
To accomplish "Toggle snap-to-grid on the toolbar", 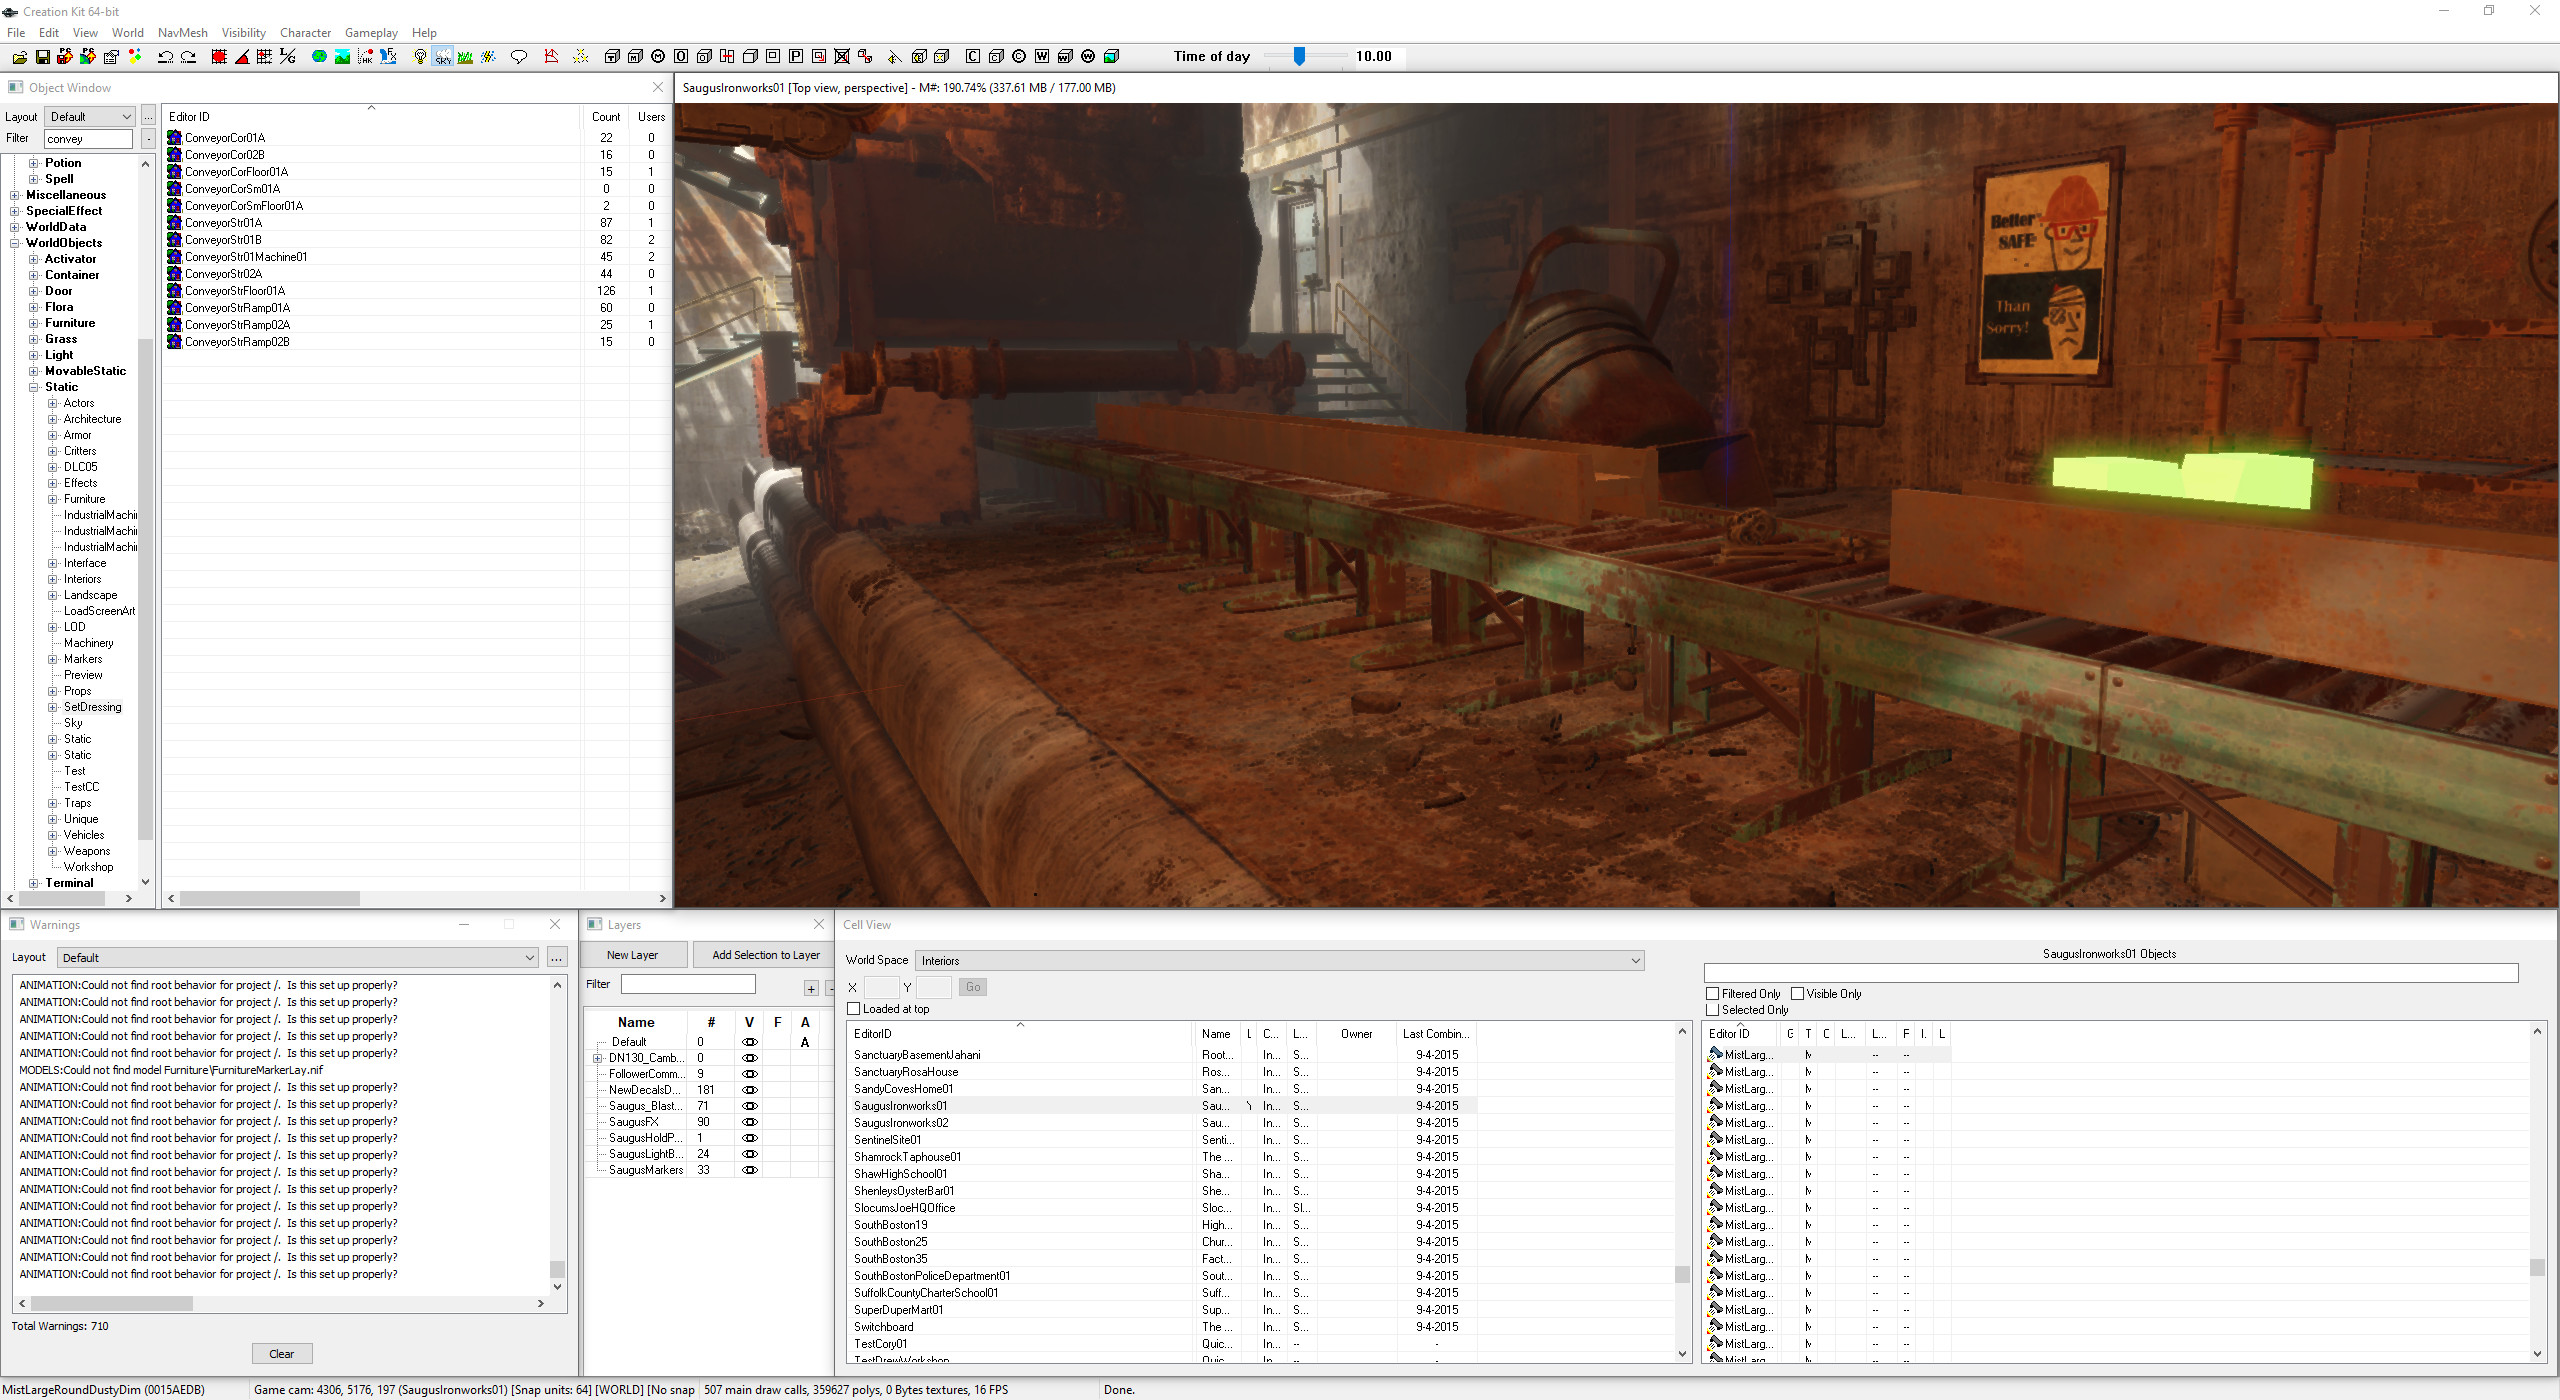I will pos(218,57).
